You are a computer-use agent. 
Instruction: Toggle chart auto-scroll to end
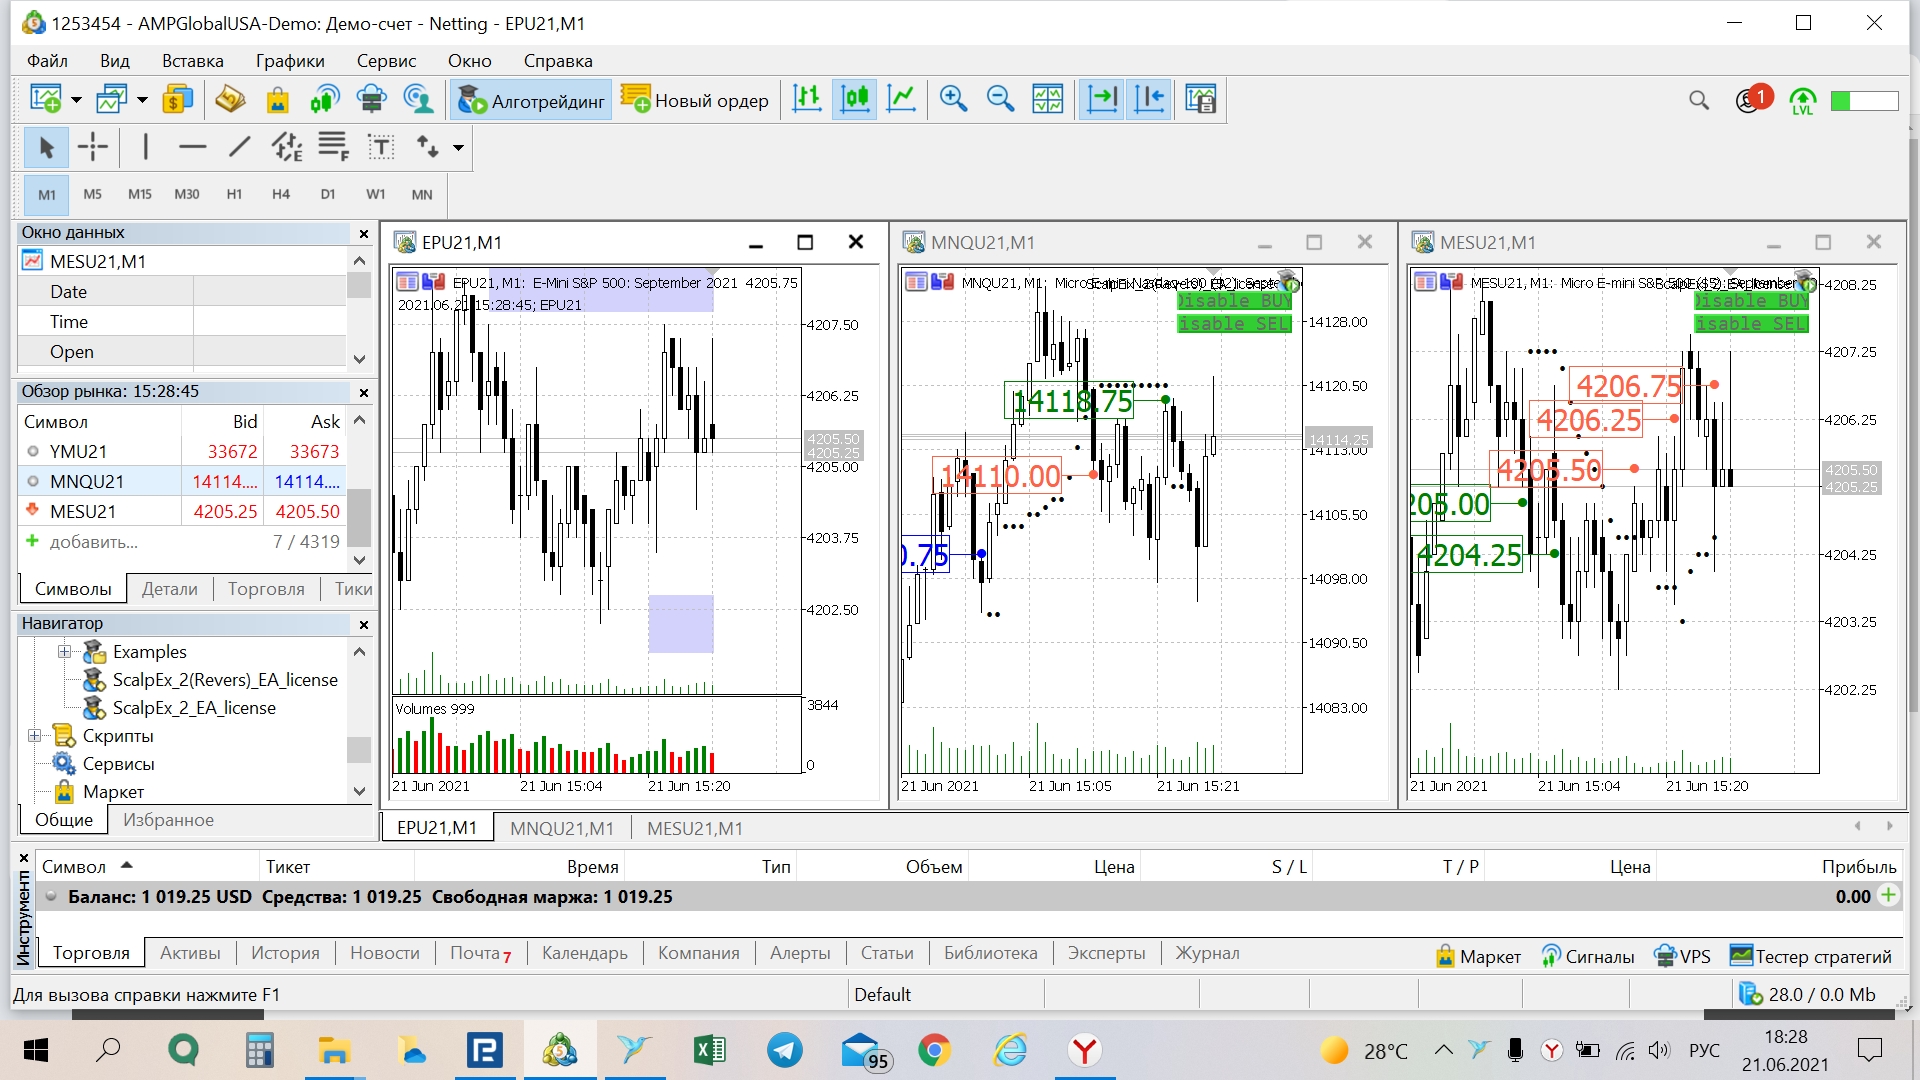1102,99
